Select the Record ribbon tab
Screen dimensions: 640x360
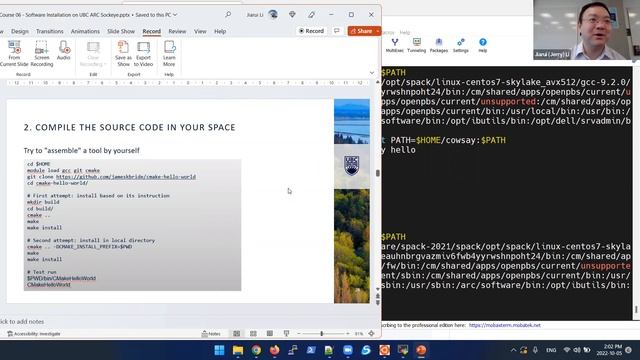151,31
